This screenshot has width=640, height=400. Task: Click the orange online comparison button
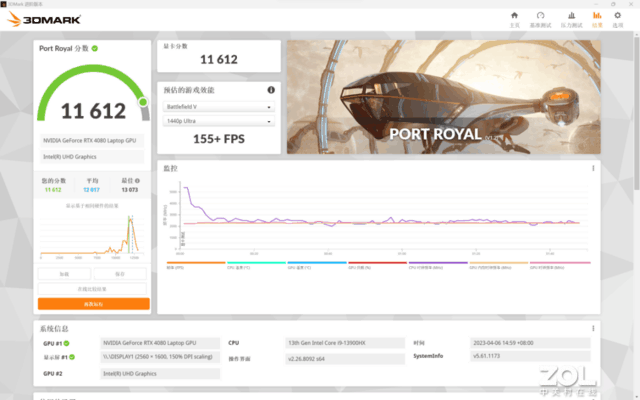click(x=93, y=303)
